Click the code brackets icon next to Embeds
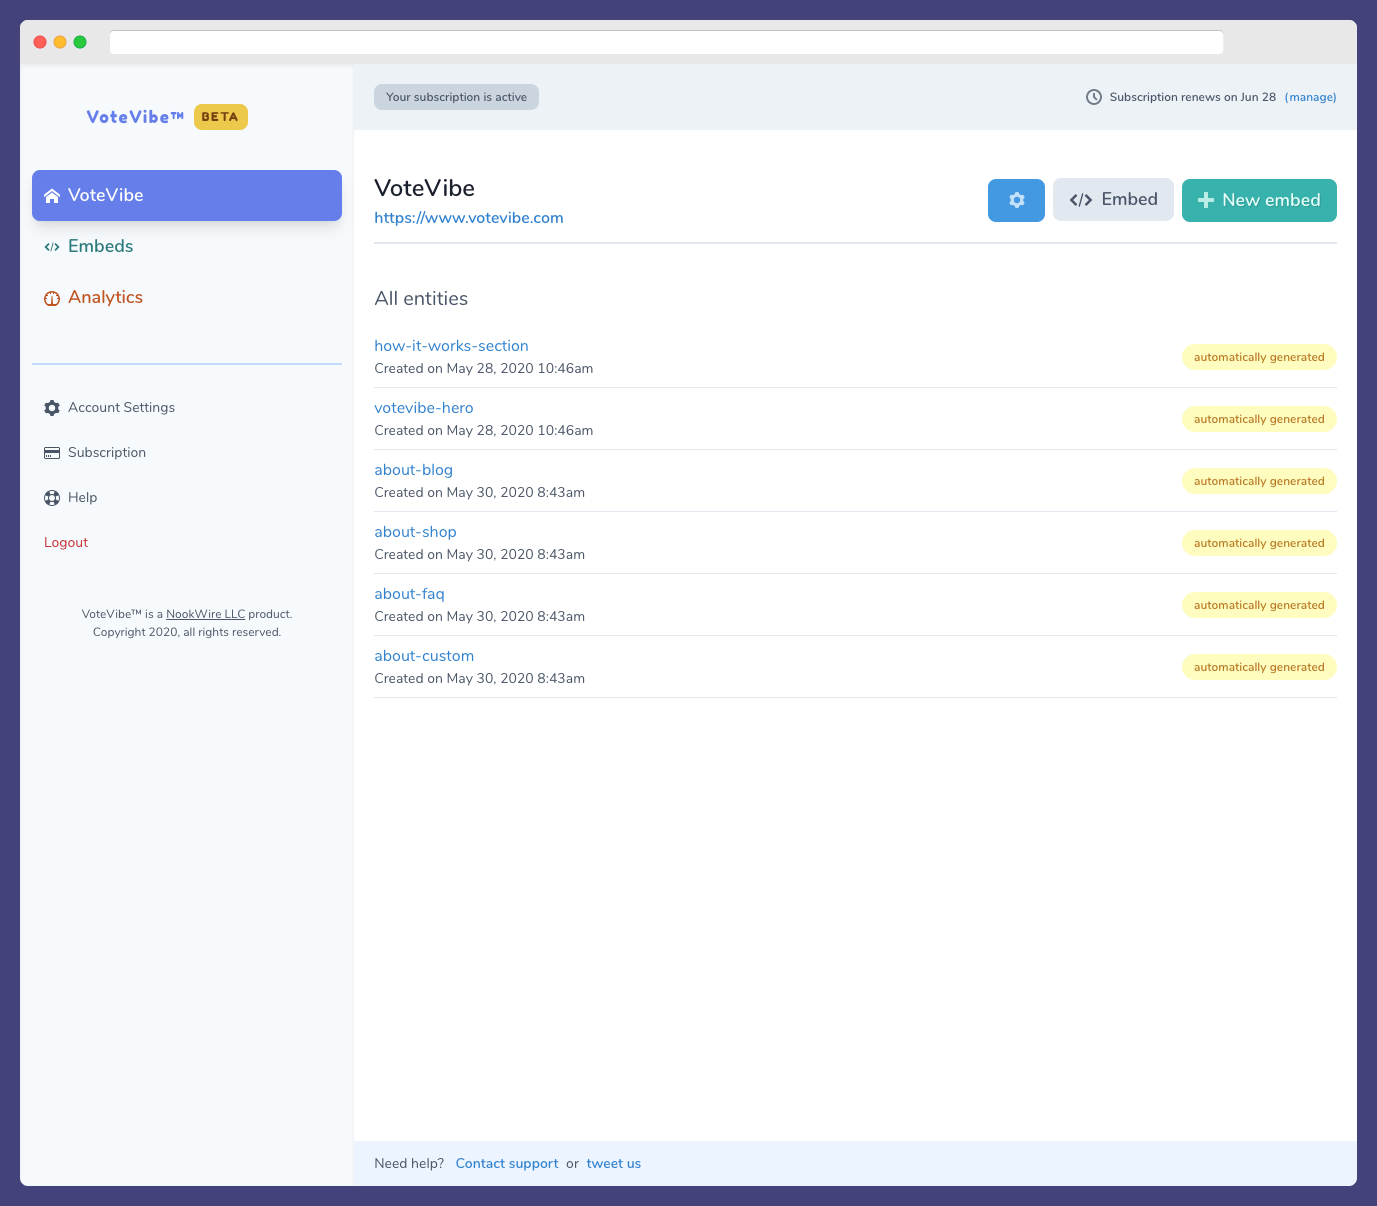 (x=52, y=247)
